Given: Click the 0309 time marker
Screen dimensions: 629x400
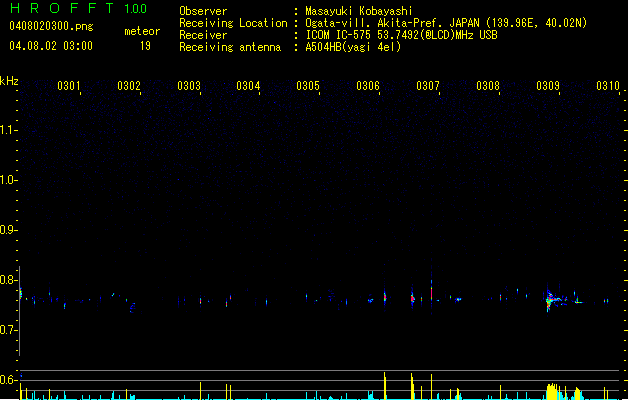Looking at the screenshot, I should tap(548, 86).
